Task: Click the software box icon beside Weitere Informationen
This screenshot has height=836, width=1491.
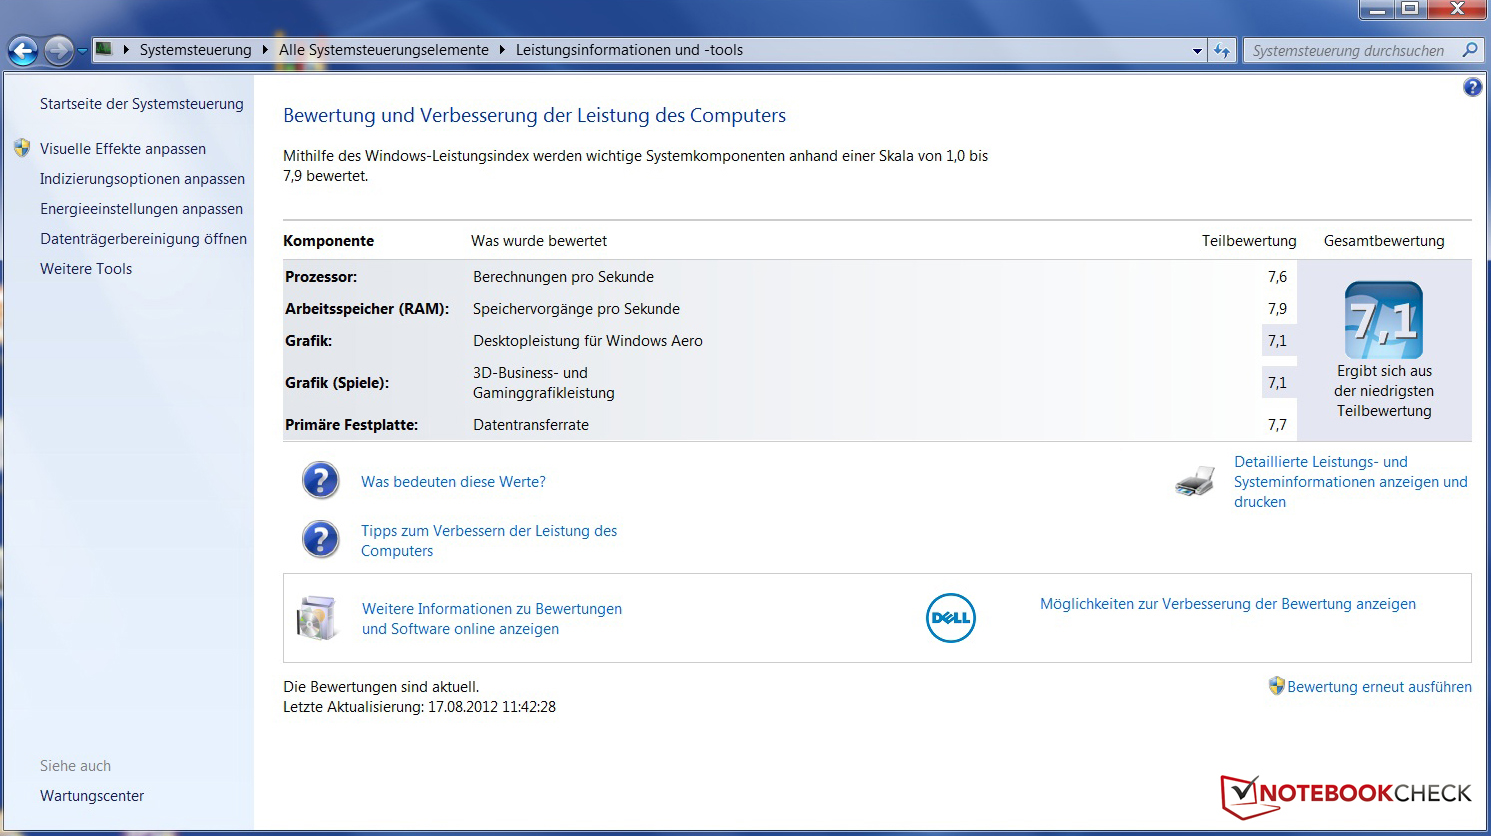Action: coord(317,617)
